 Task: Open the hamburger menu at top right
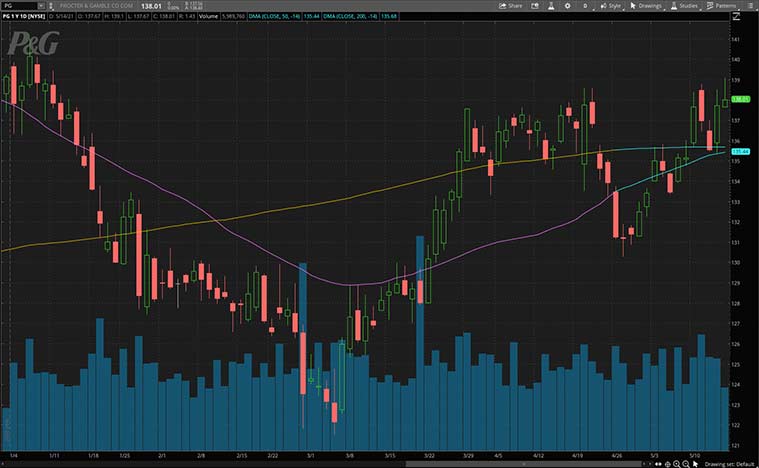(751, 5)
